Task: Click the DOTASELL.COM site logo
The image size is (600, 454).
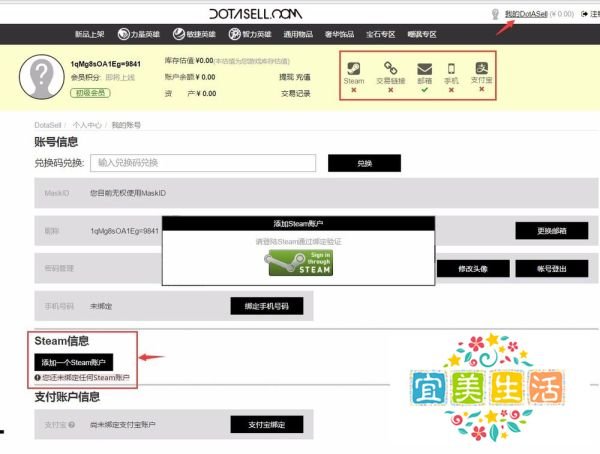Action: tap(256, 14)
